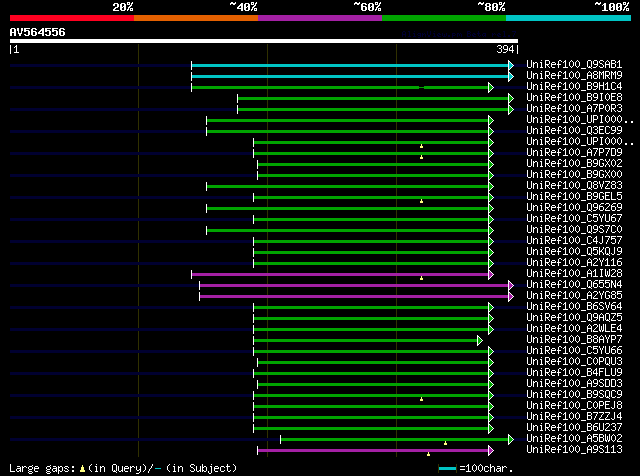This screenshot has height=476, width=640.
Task: Click the yellow in-Query gap legend icon
Action: [82, 469]
